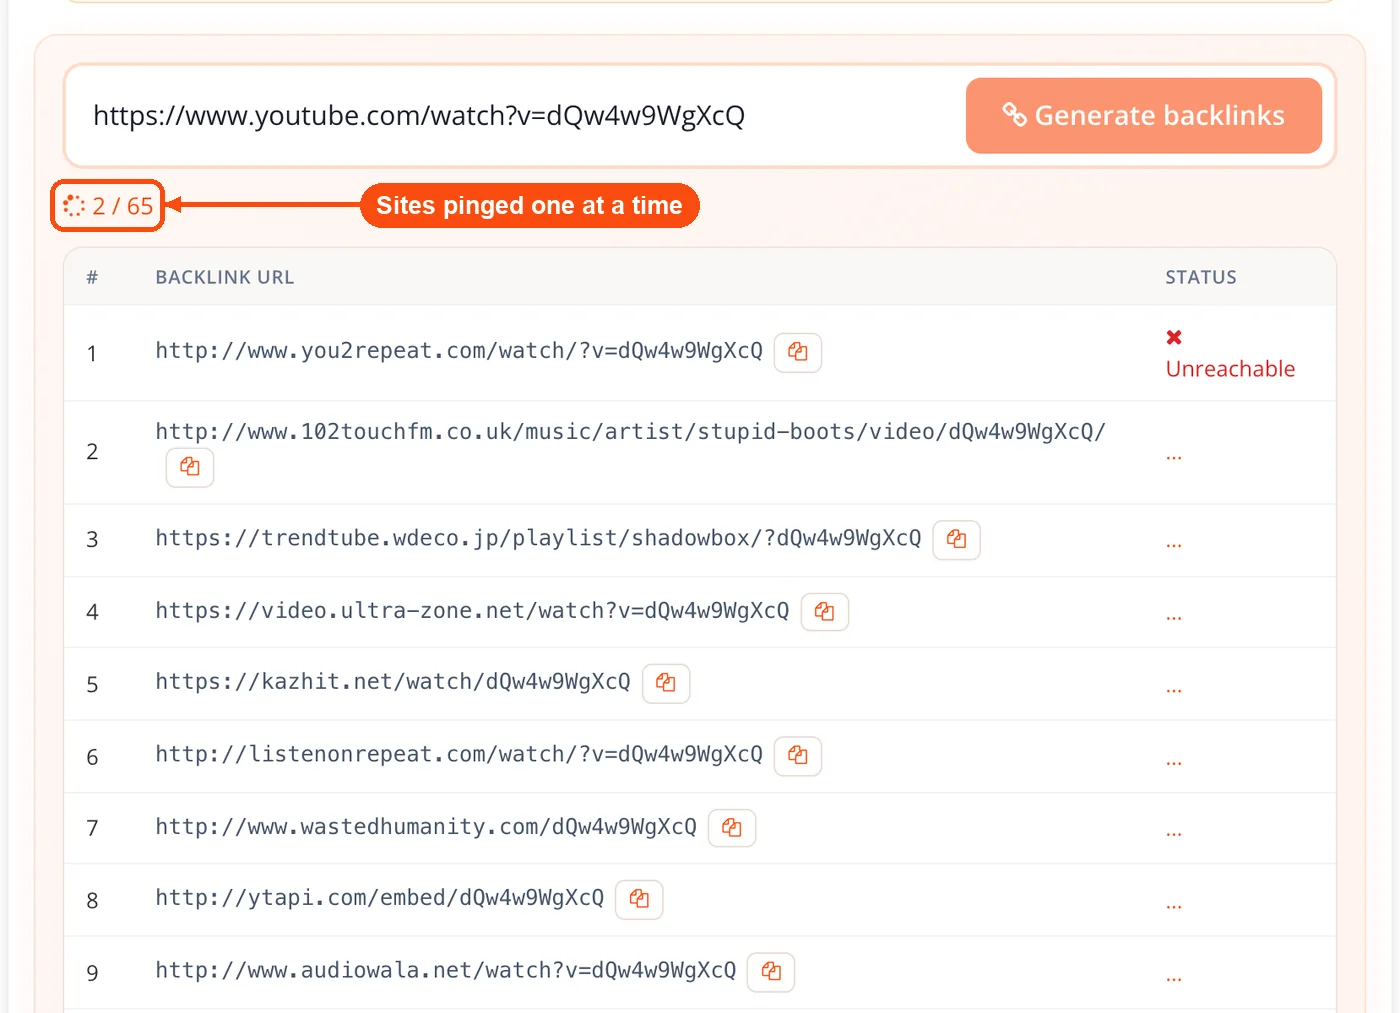
Task: Click the 2 / 65 progress counter
Action: [123, 206]
